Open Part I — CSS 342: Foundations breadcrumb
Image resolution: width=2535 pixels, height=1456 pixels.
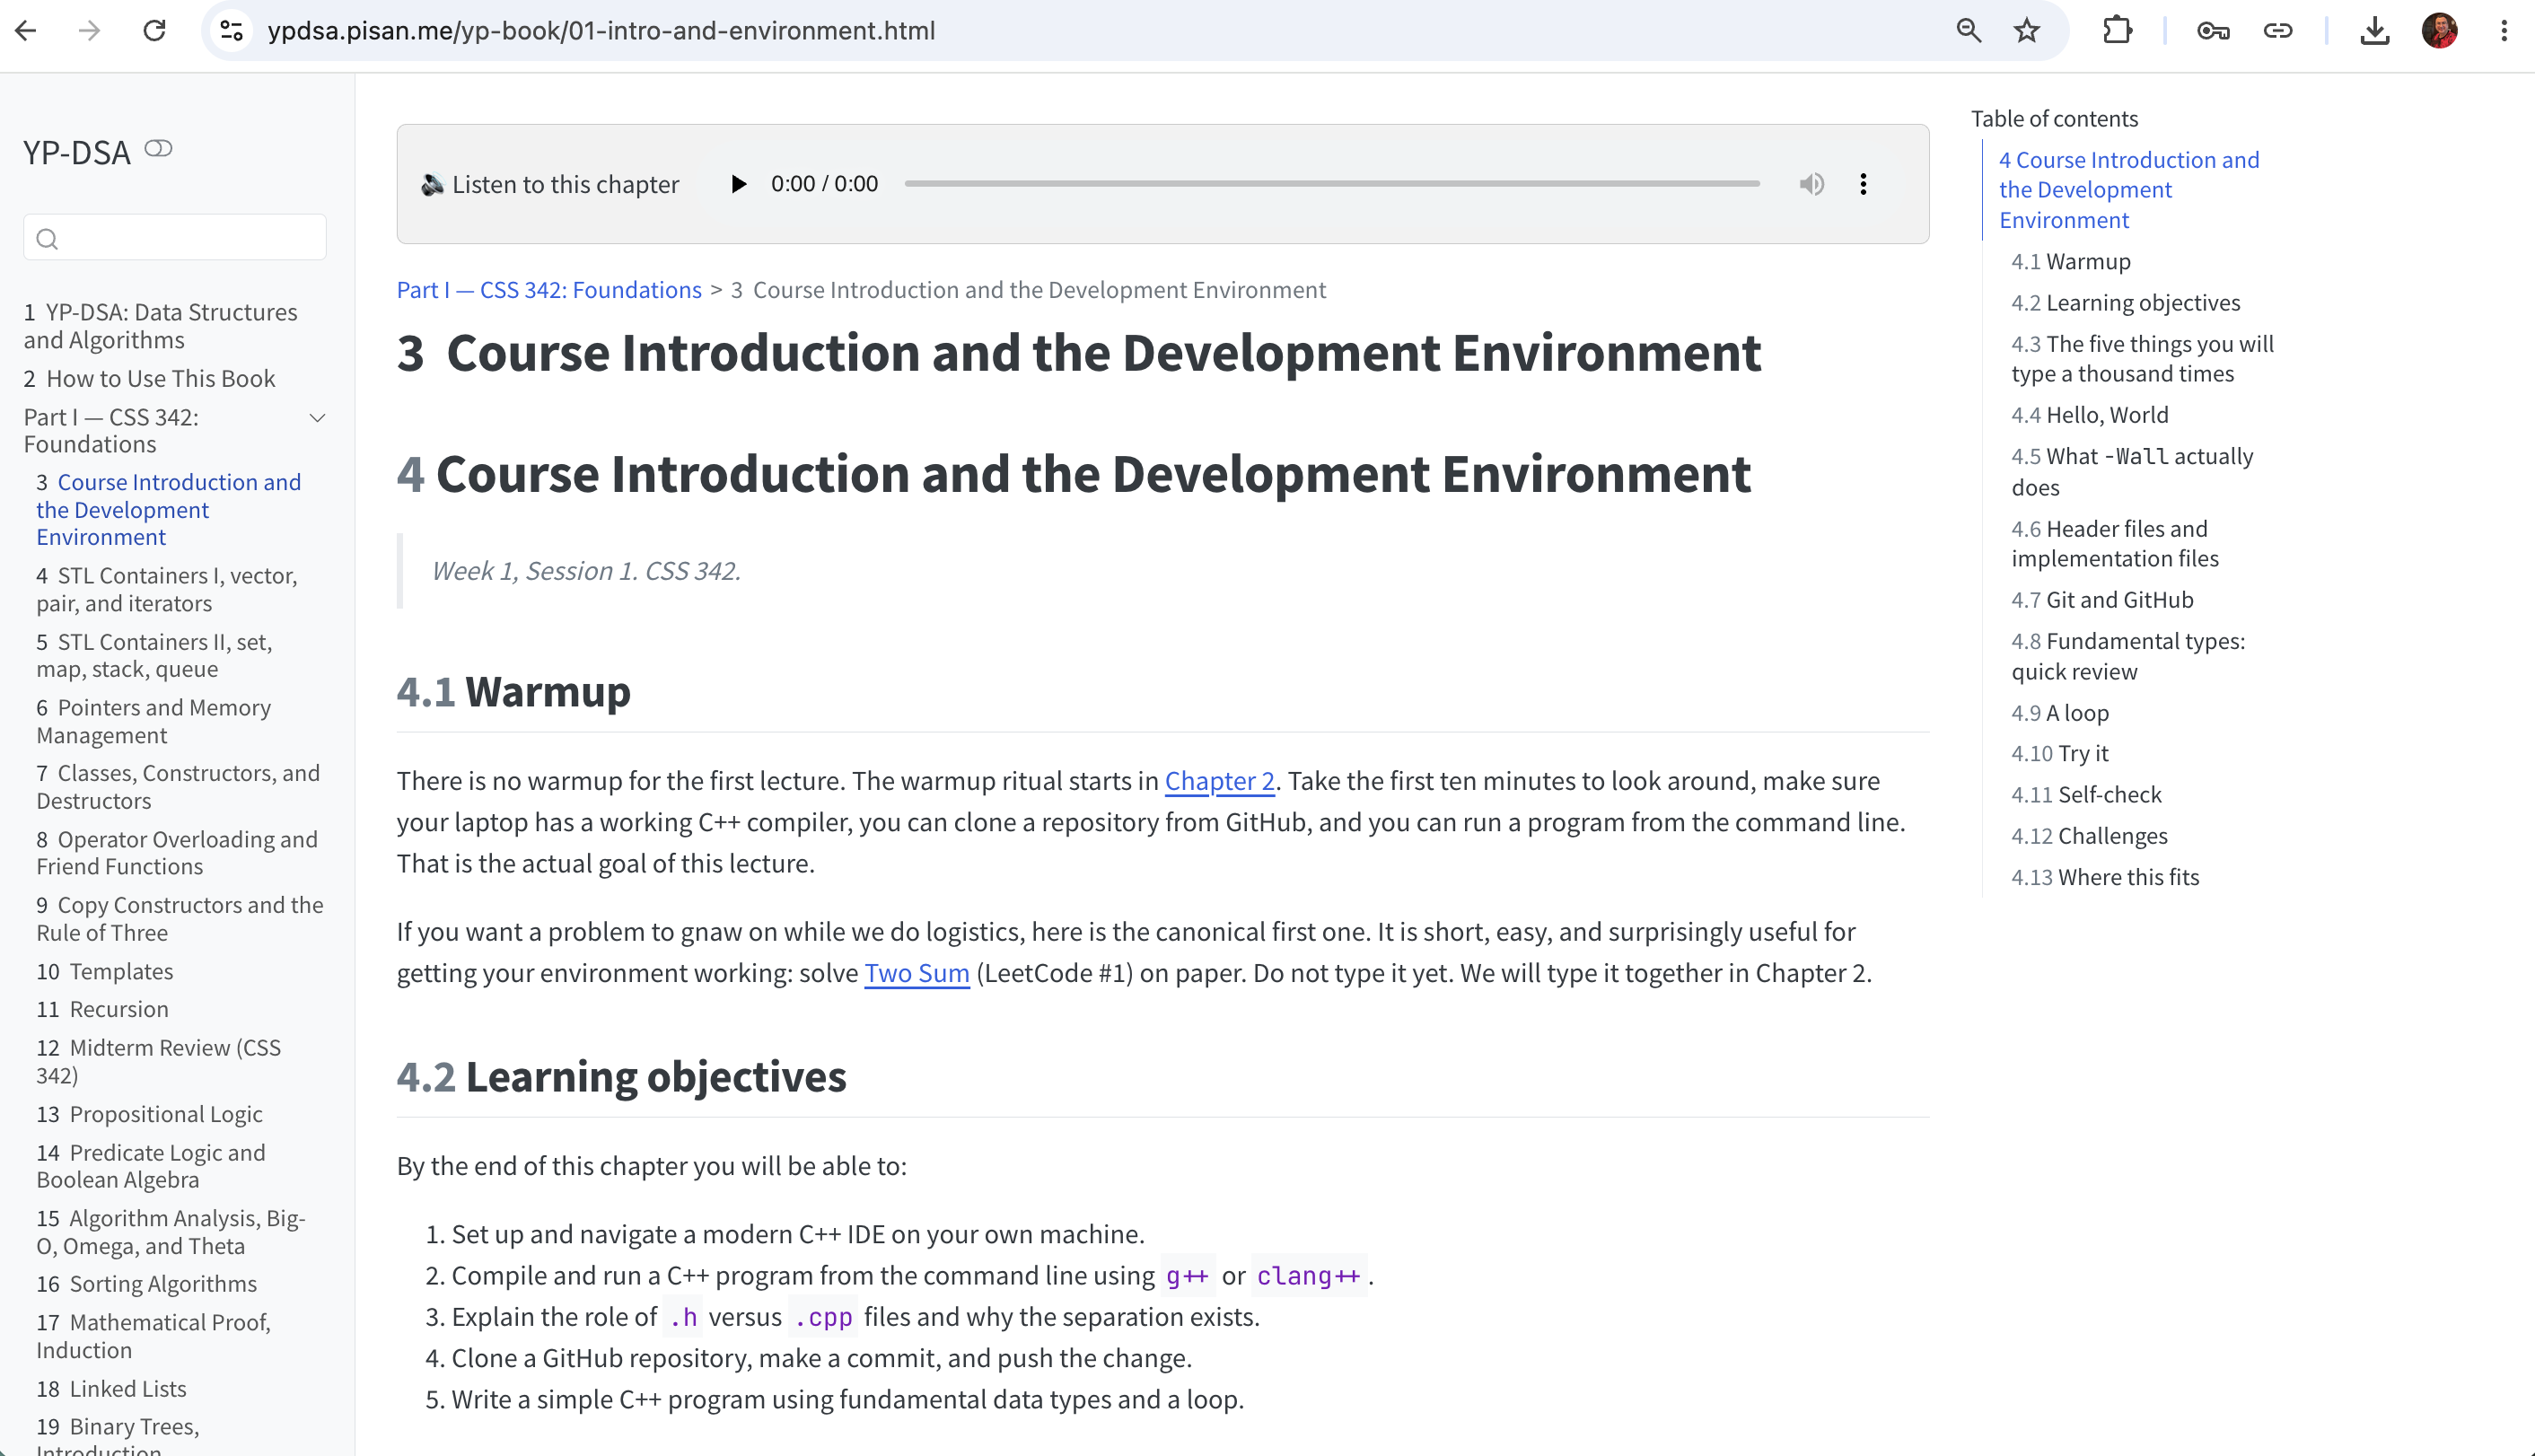pos(549,290)
